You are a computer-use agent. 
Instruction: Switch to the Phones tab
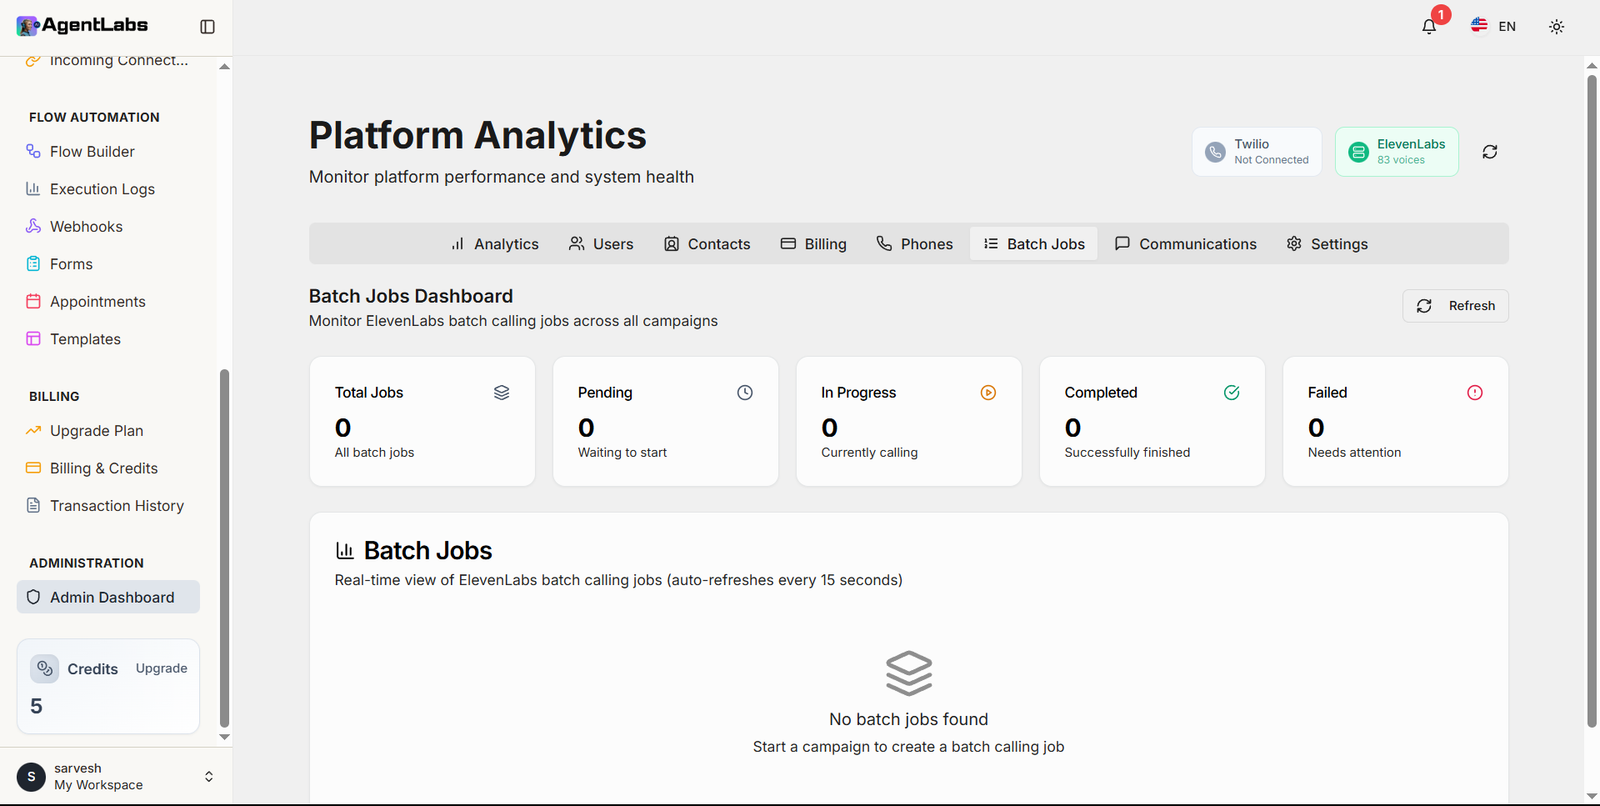point(914,244)
